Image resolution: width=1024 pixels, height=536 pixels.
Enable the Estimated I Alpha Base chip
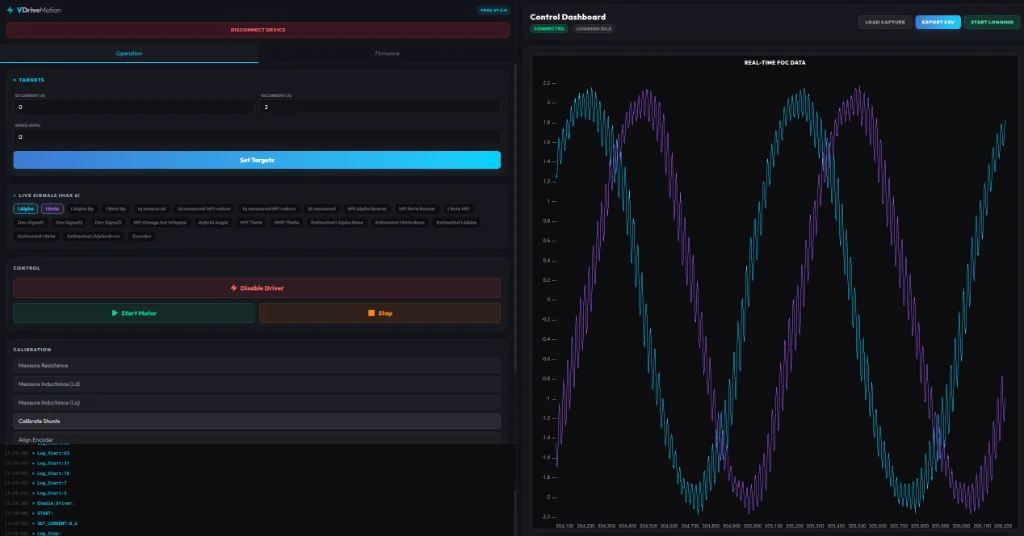tap(337, 223)
